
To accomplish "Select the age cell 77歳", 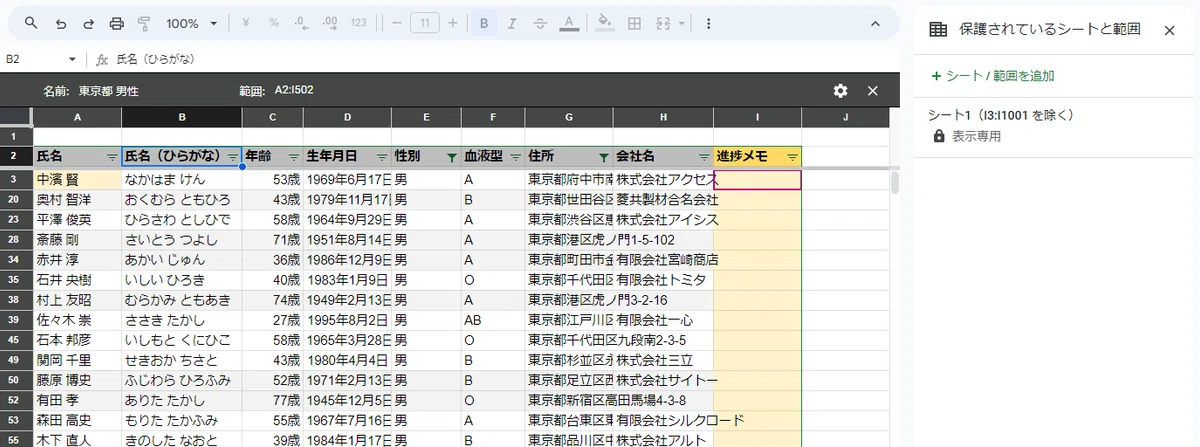I will click(272, 401).
